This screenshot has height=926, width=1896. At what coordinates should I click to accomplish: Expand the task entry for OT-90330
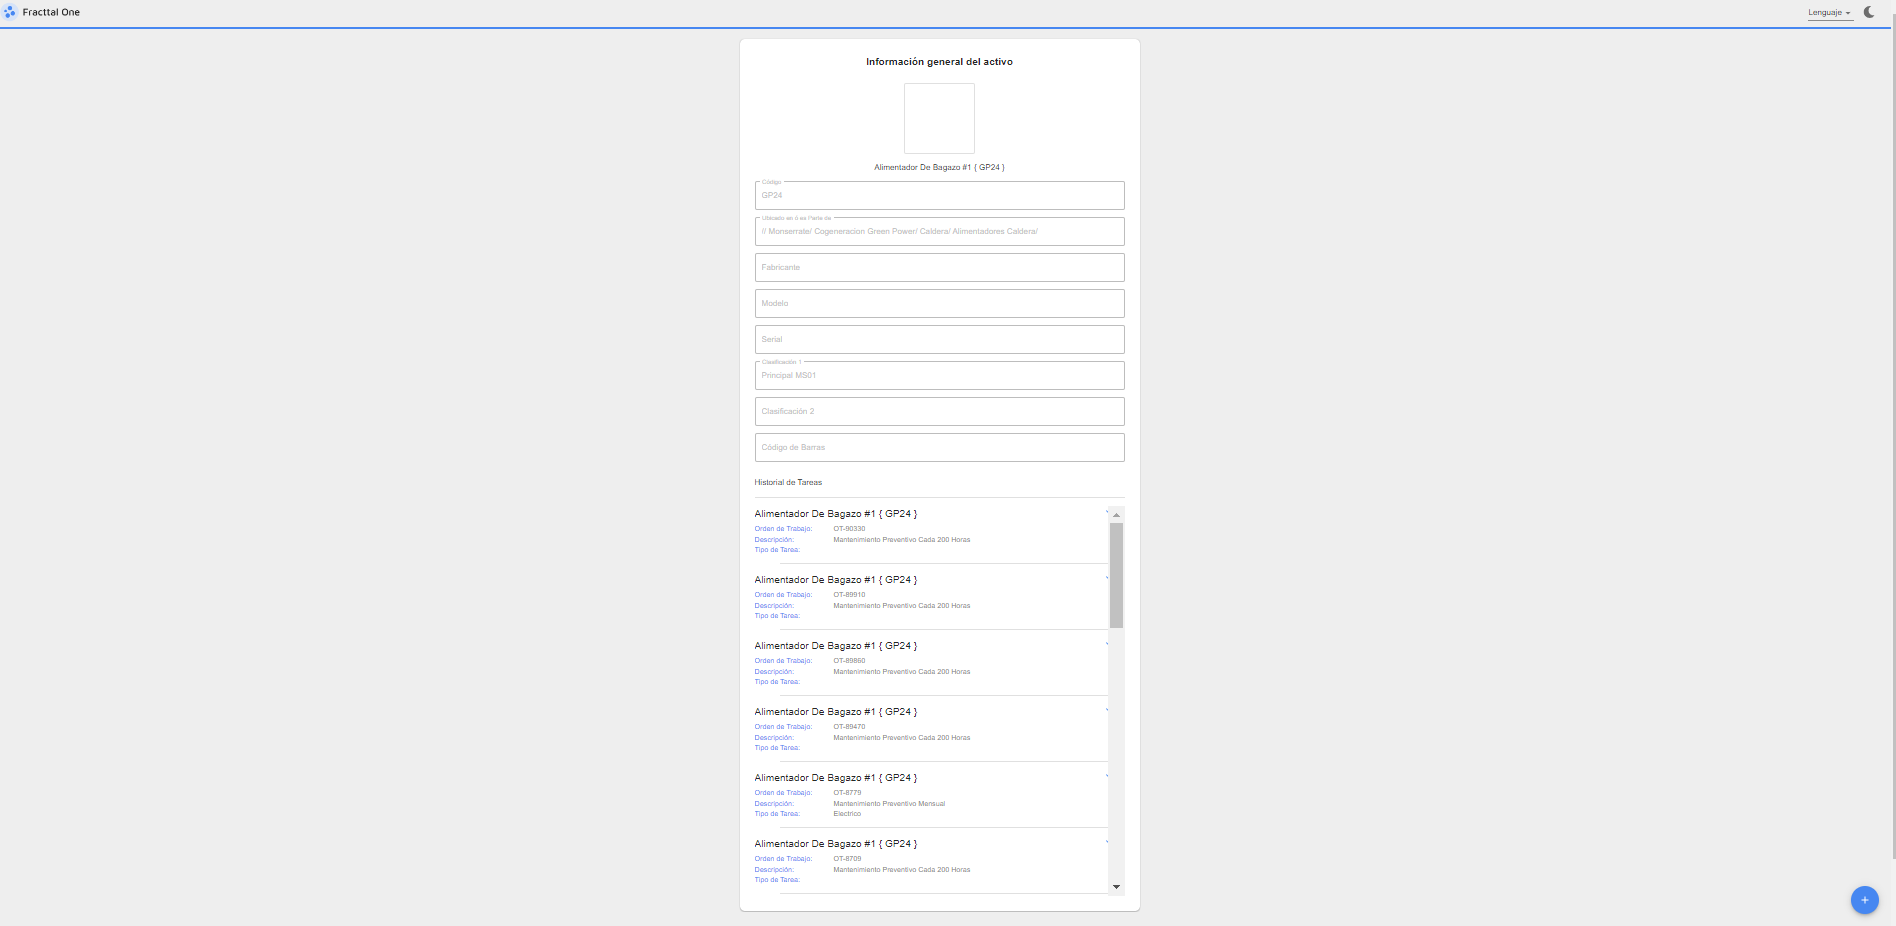coord(1106,513)
